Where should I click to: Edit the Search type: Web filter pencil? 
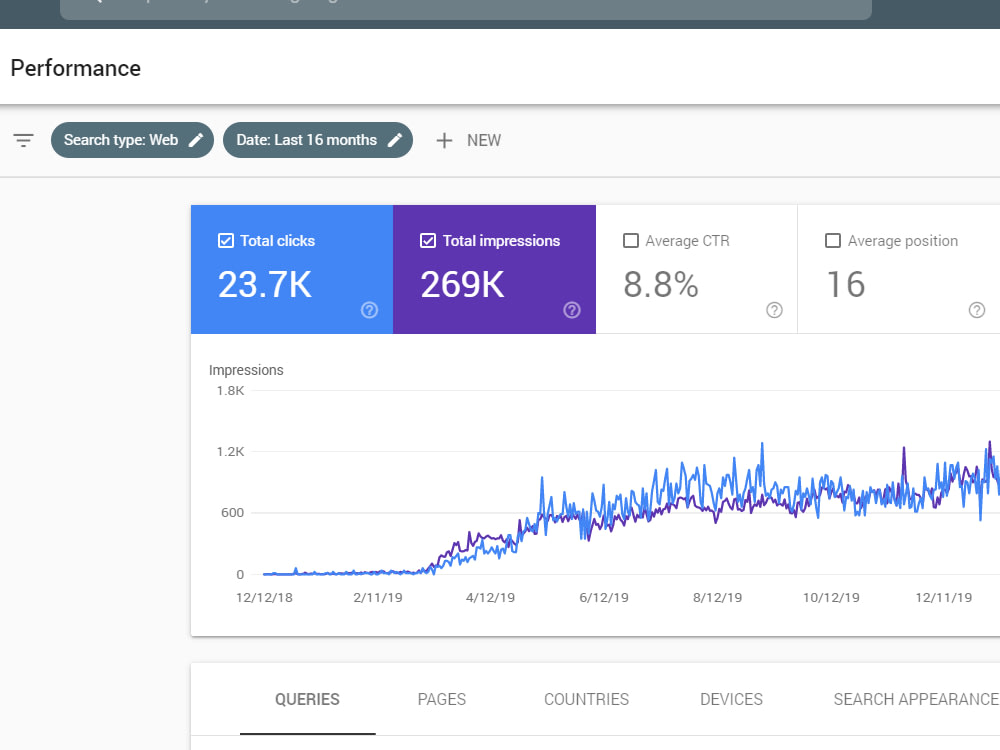(x=196, y=140)
